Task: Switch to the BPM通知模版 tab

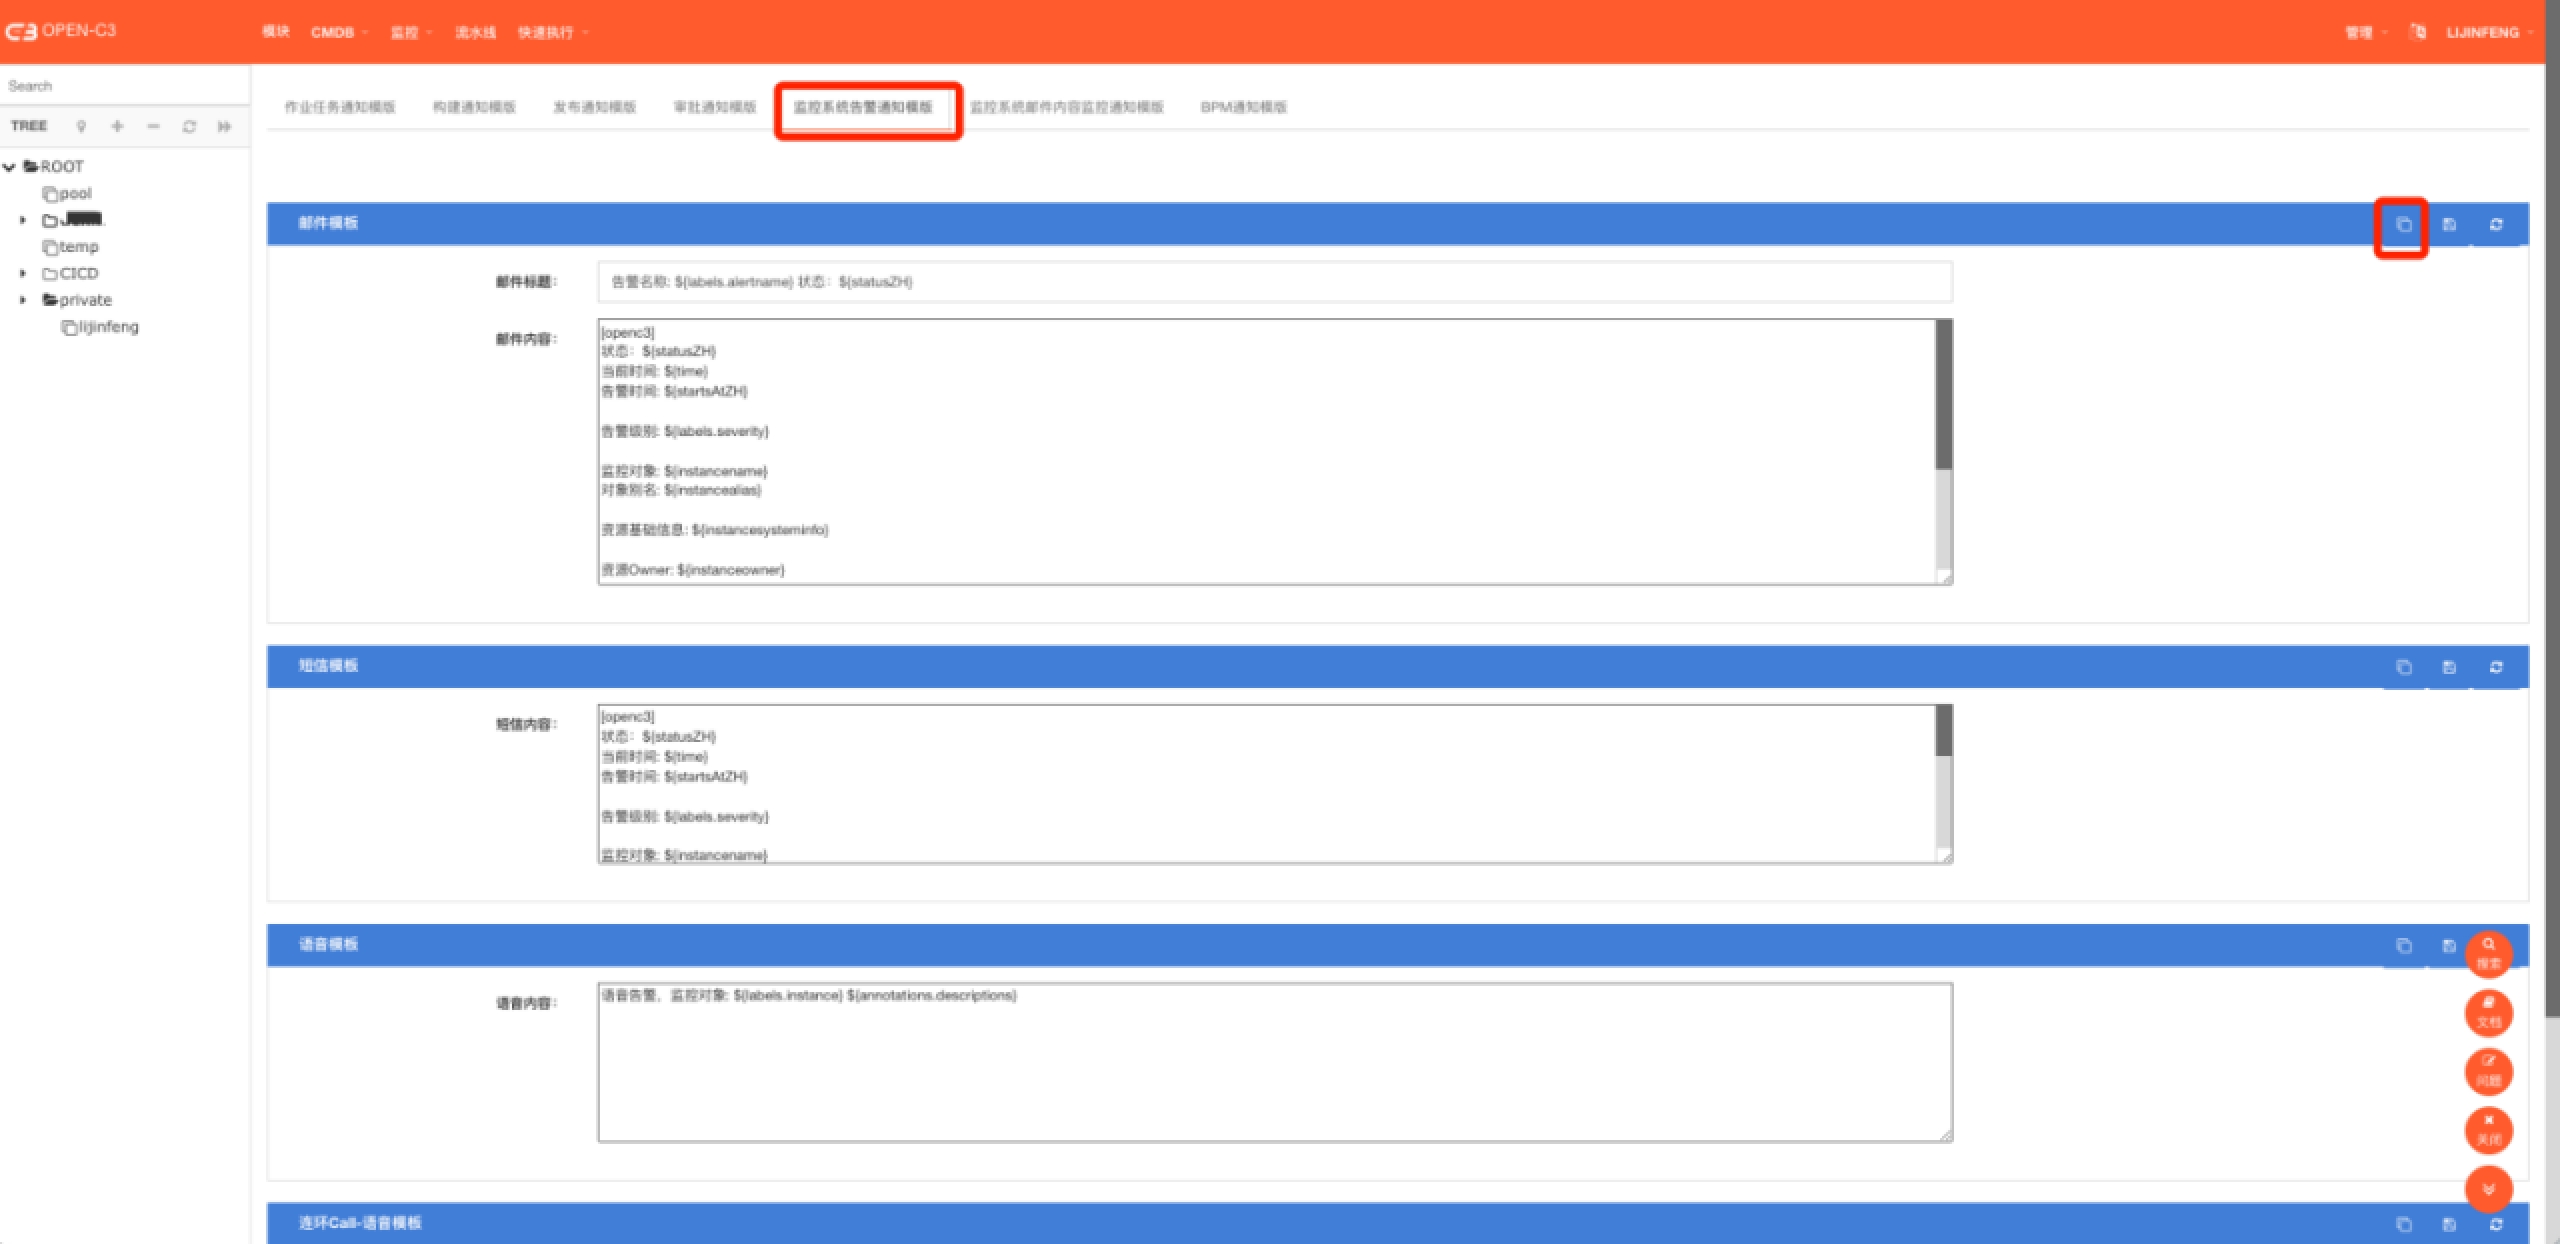Action: 1243,107
